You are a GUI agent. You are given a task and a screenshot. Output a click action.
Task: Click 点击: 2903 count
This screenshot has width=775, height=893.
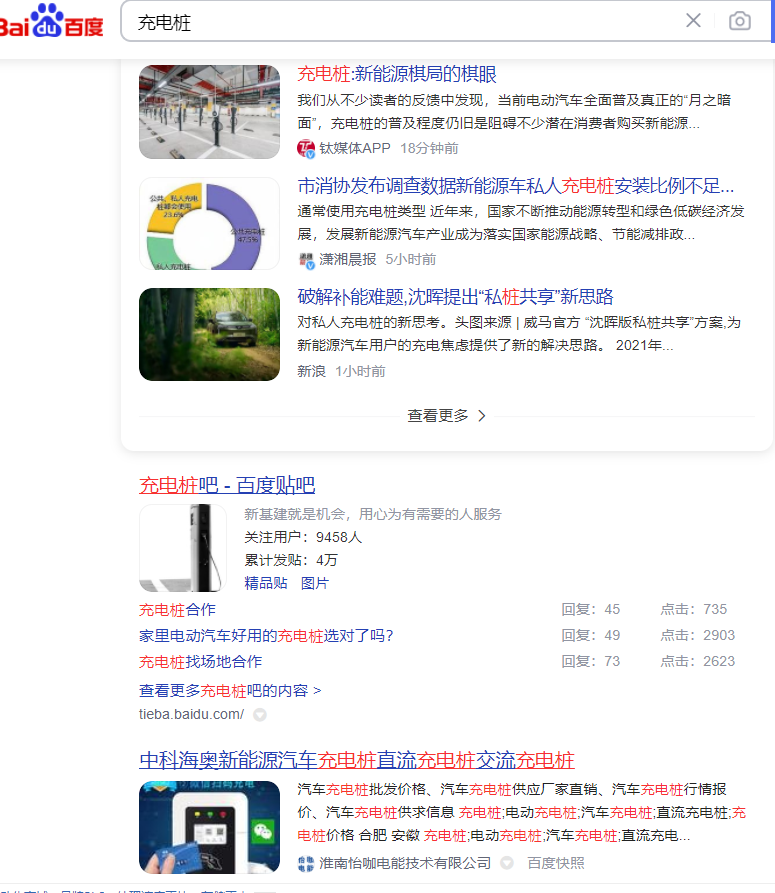pos(698,636)
